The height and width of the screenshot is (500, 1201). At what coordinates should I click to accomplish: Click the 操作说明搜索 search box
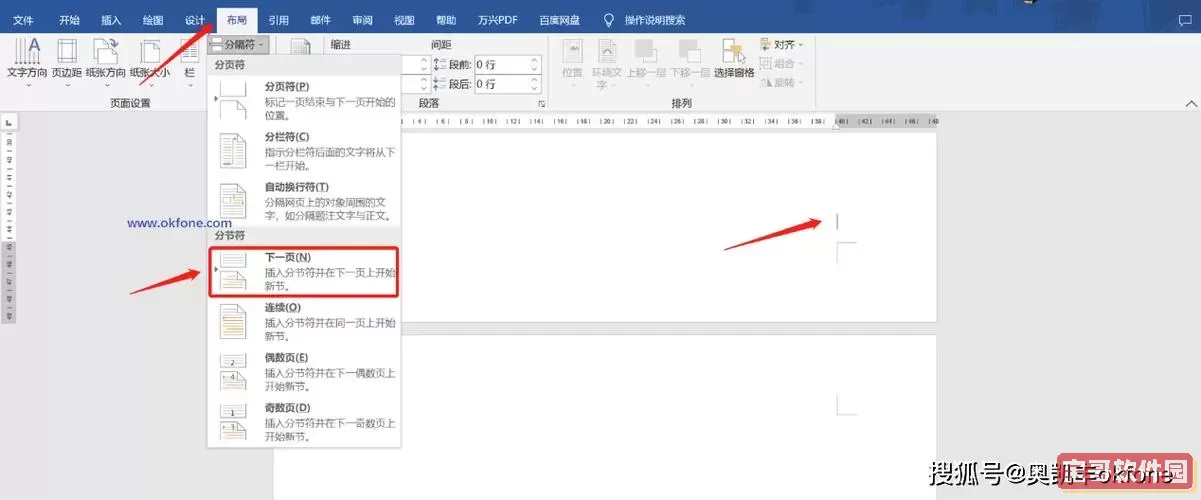(x=655, y=20)
